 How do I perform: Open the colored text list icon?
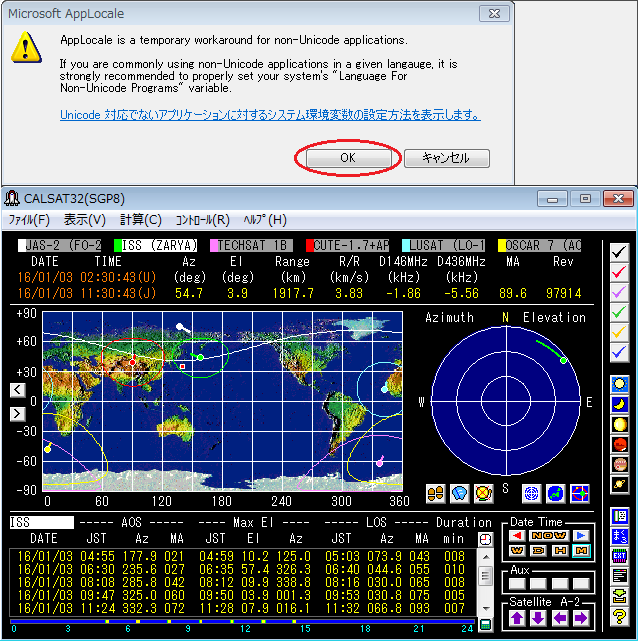point(620,576)
